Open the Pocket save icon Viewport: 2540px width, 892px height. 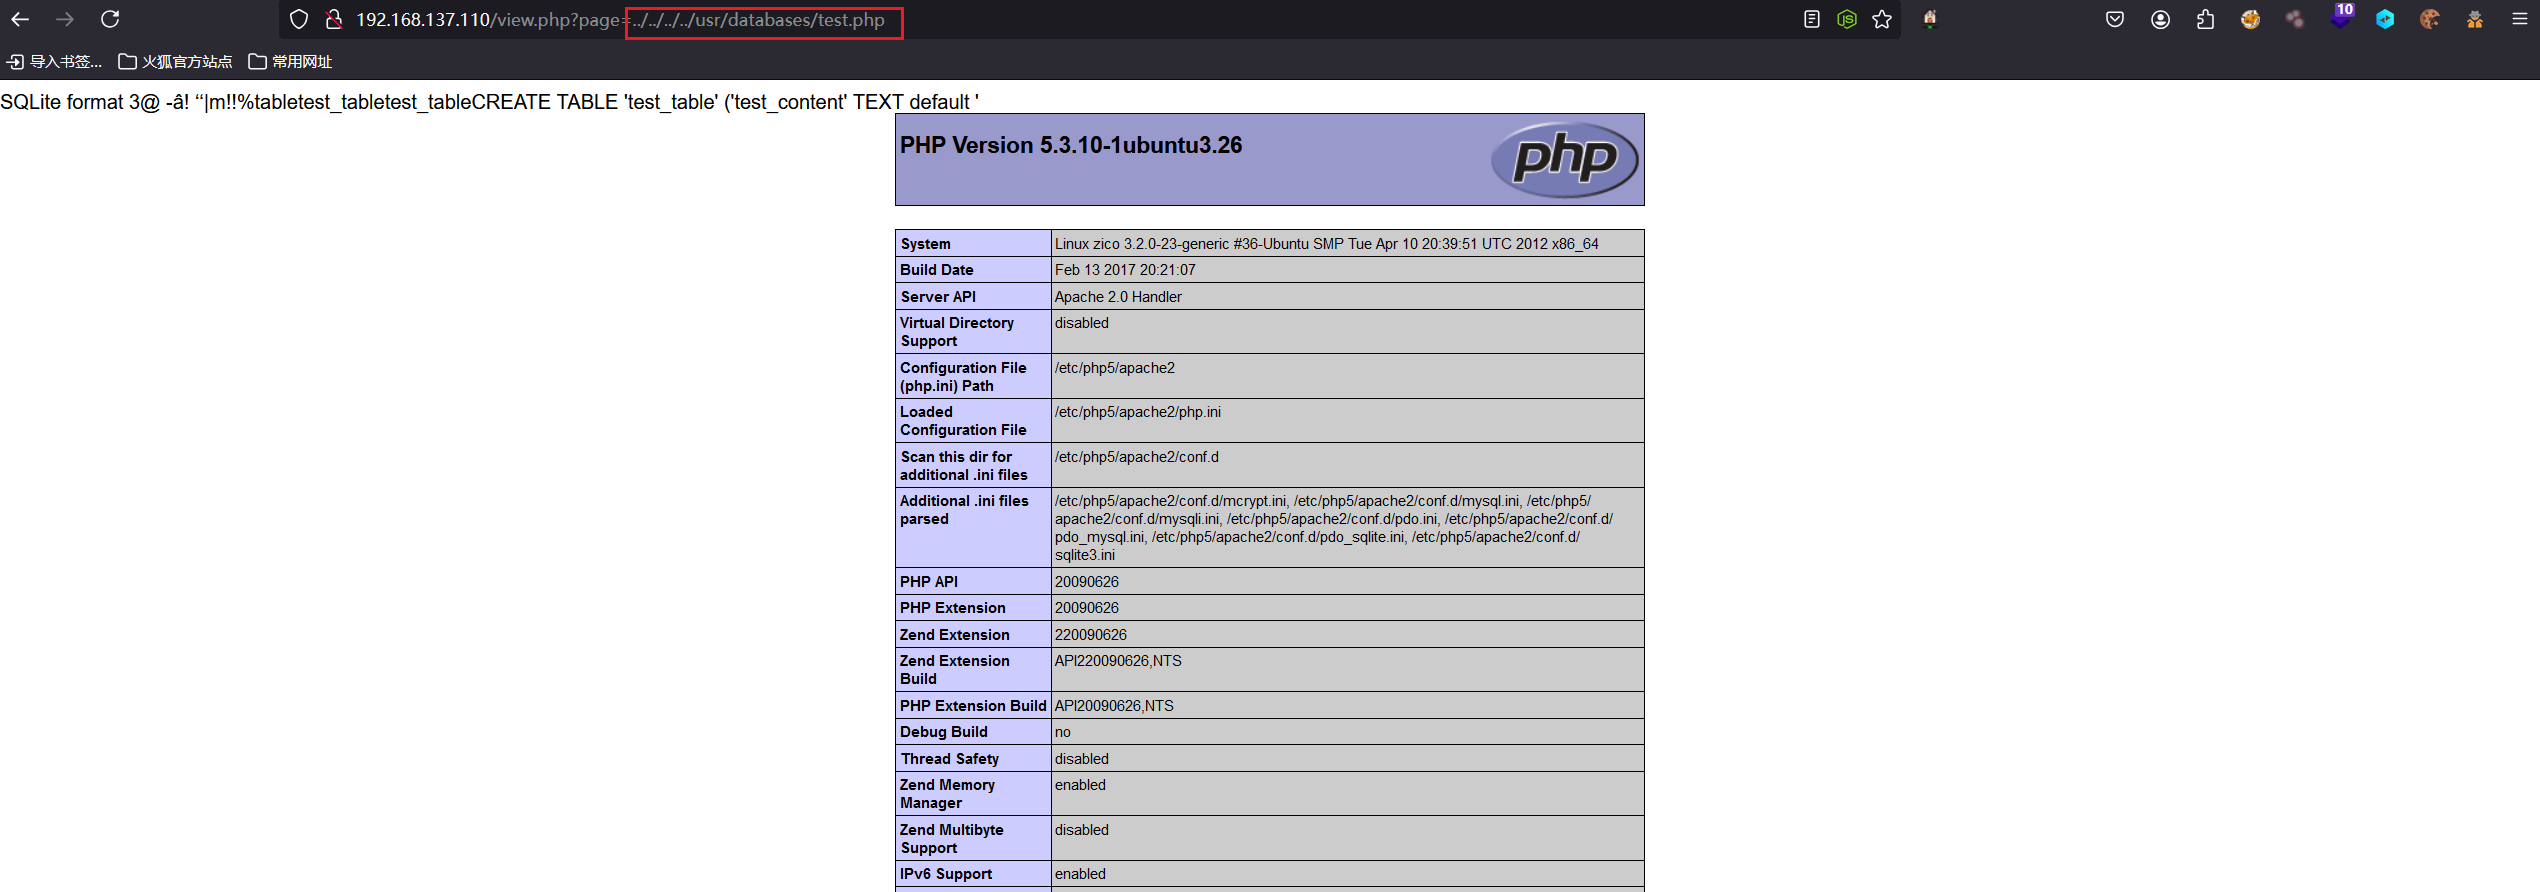pos(2114,19)
